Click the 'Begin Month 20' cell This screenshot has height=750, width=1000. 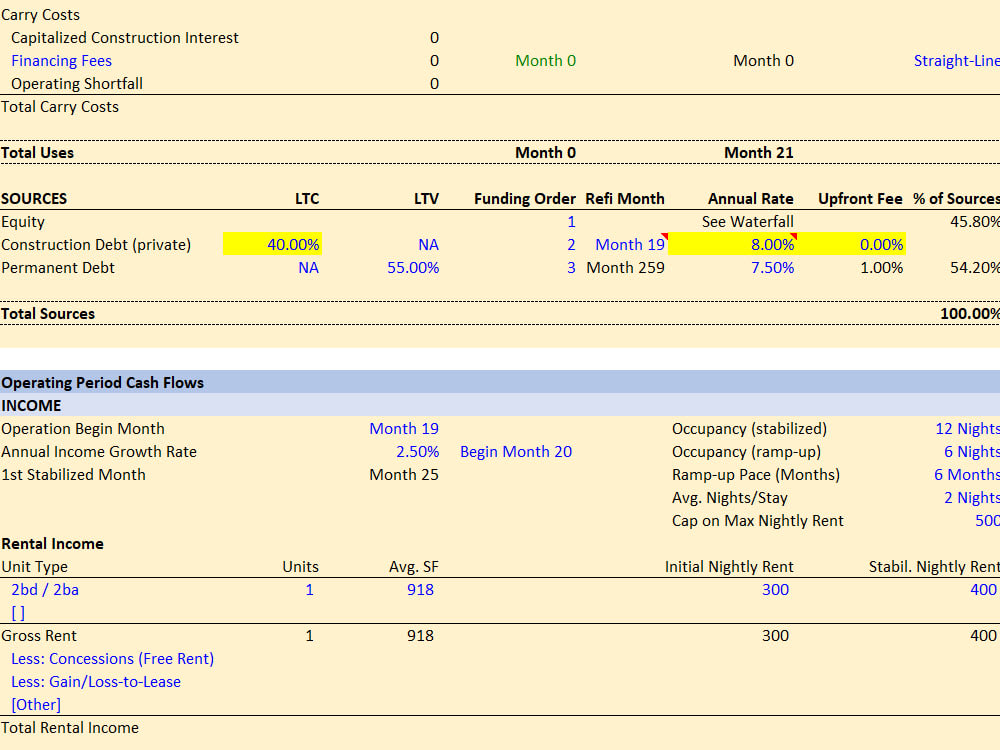[516, 452]
